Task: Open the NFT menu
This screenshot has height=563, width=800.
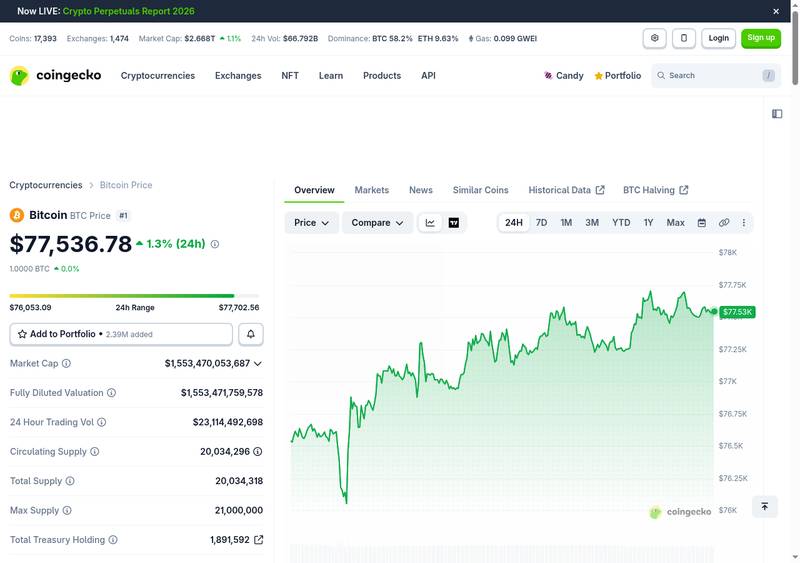Action: 290,76
